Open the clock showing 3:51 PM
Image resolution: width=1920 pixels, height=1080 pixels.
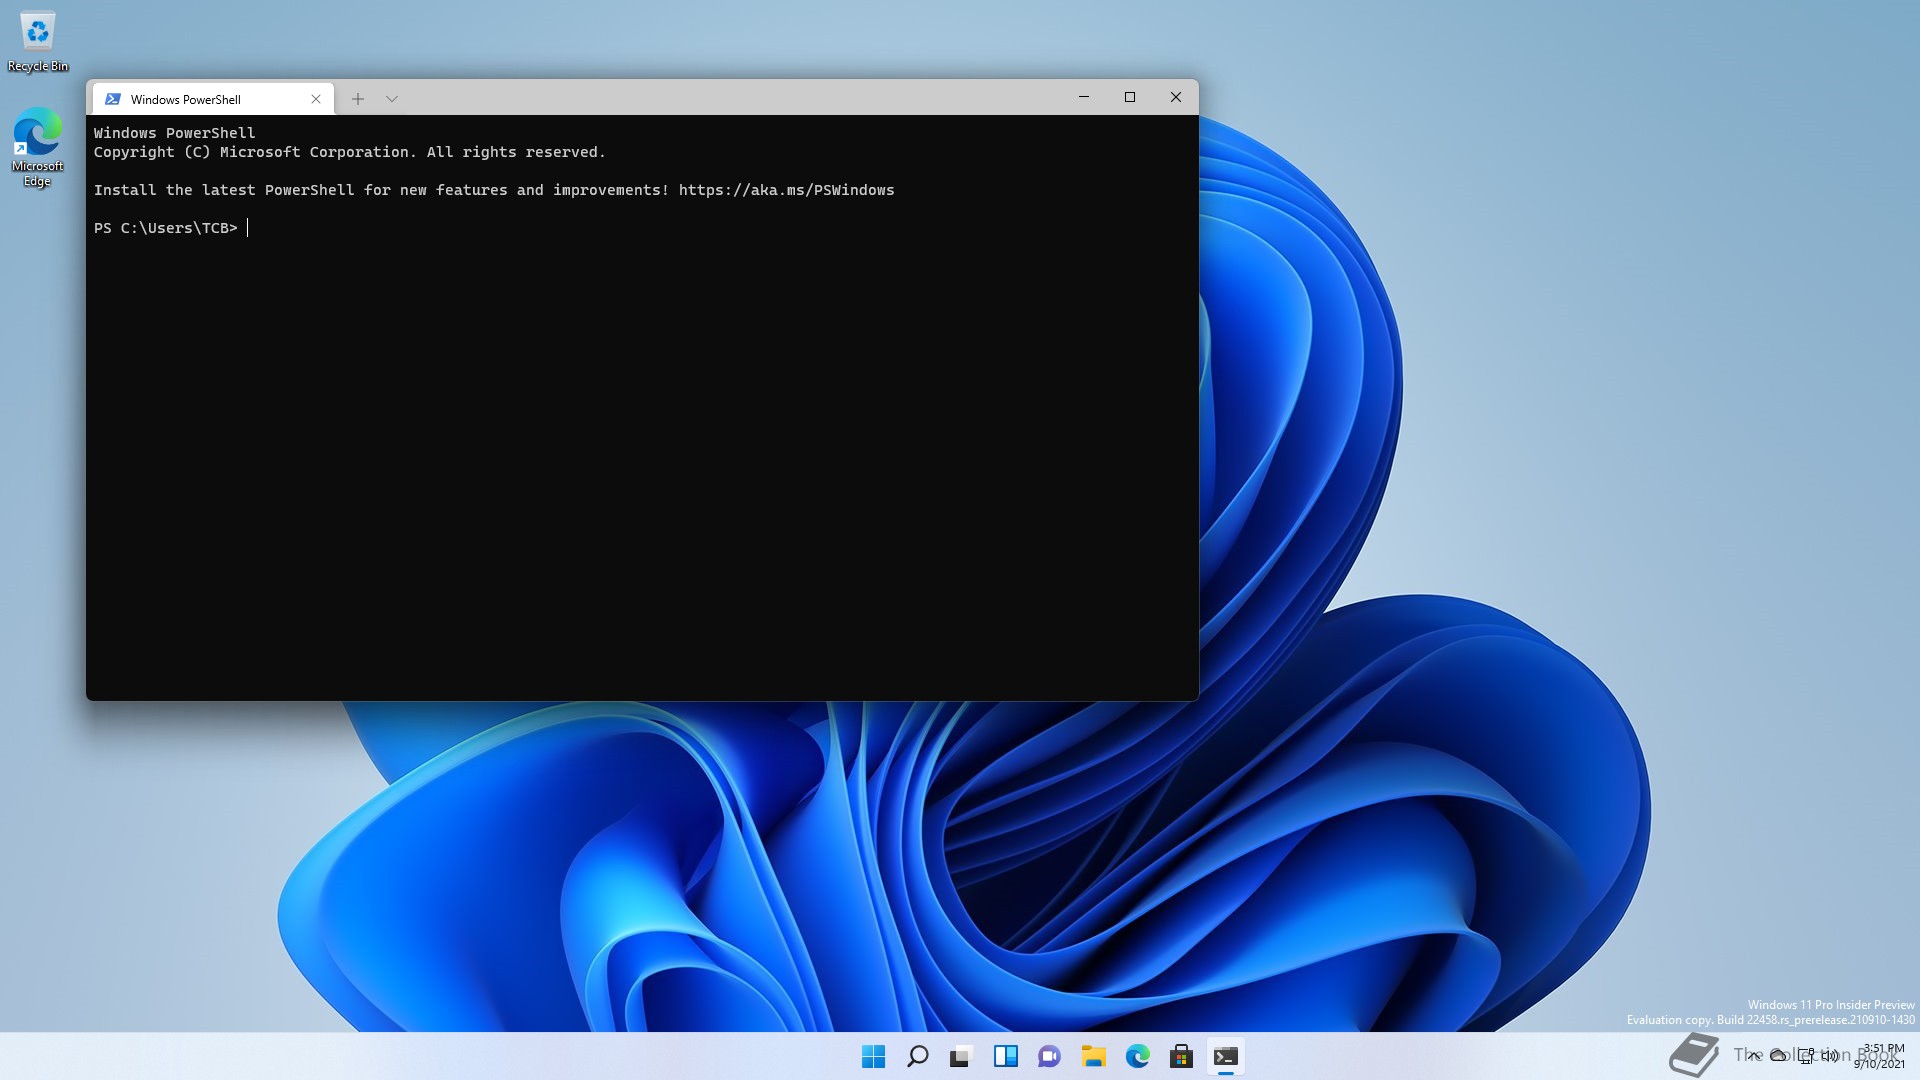tap(1880, 1056)
